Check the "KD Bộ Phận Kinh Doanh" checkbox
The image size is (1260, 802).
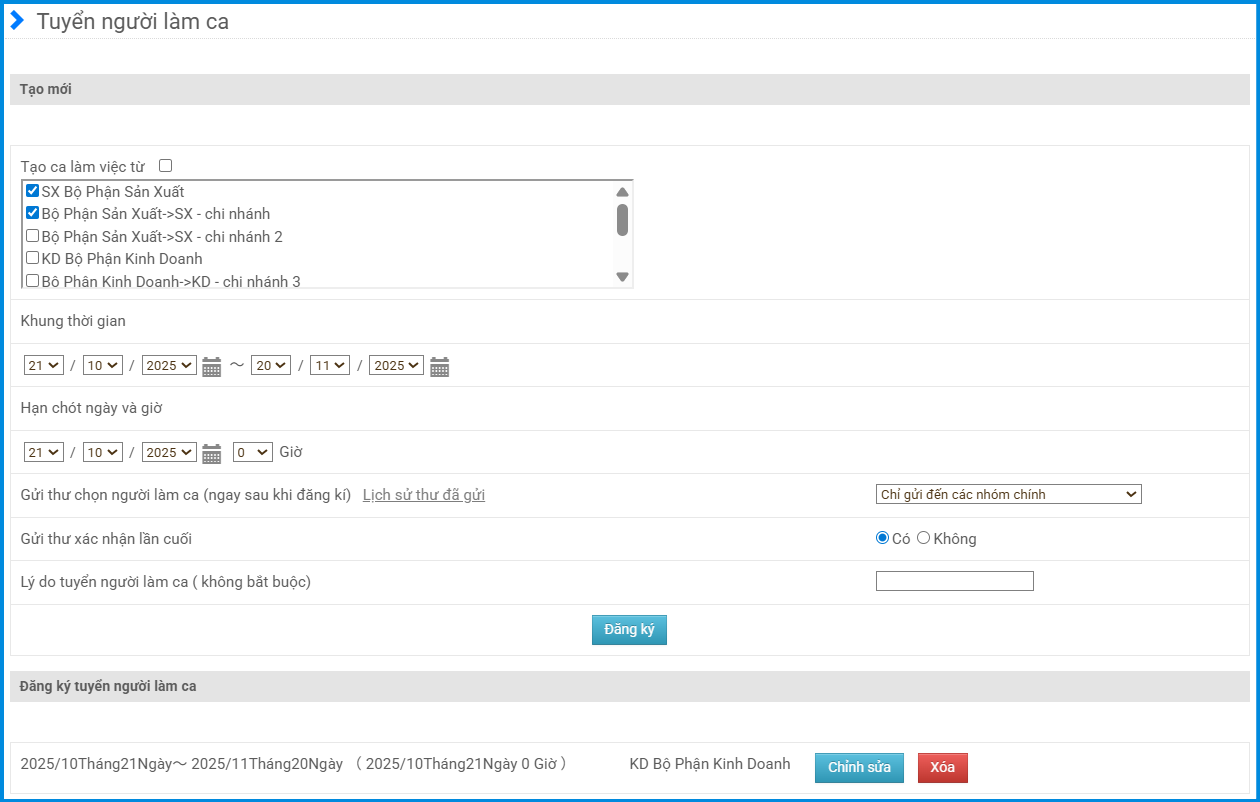click(33, 258)
